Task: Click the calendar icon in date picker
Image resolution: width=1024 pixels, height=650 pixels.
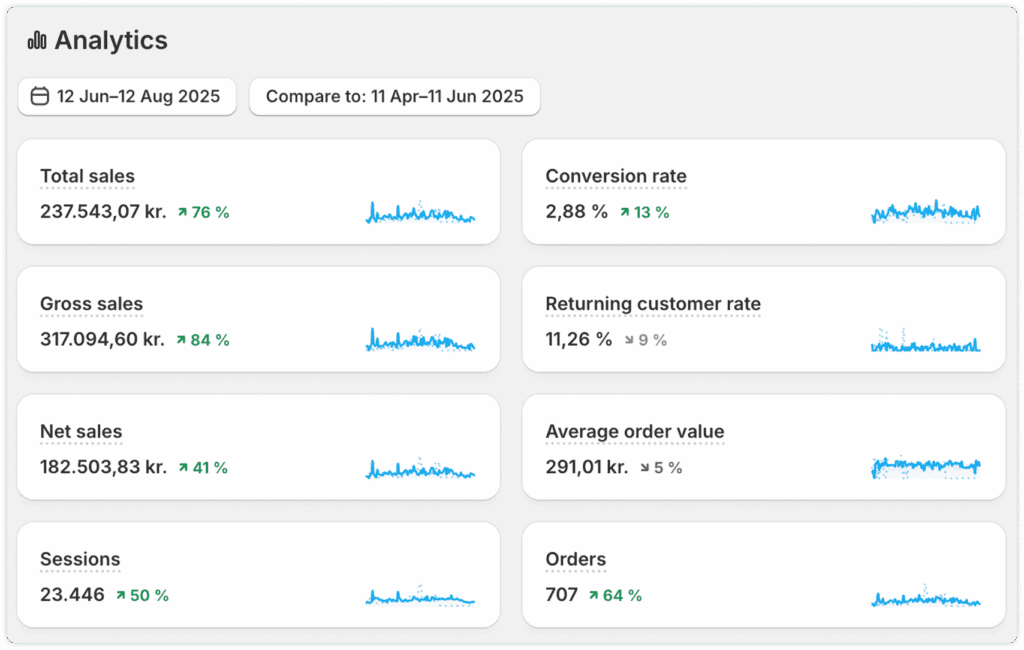Action: tap(40, 97)
